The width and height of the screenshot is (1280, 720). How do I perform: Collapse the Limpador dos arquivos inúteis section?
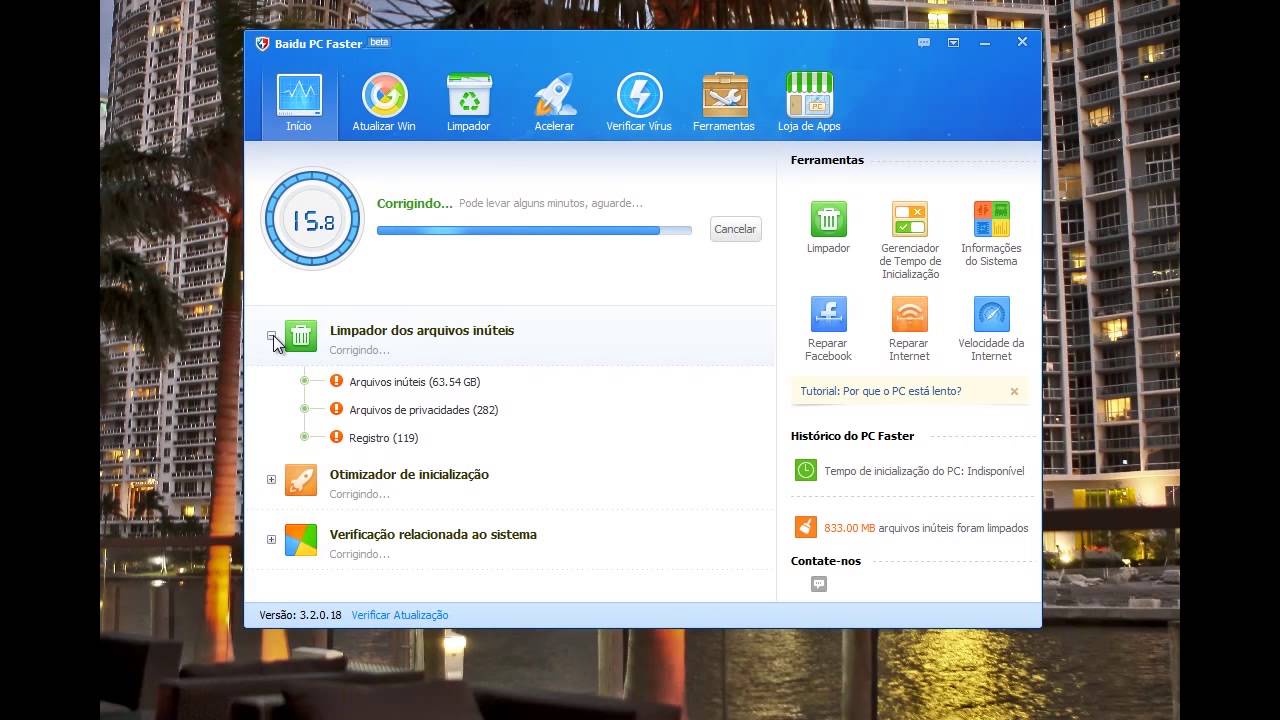[271, 336]
